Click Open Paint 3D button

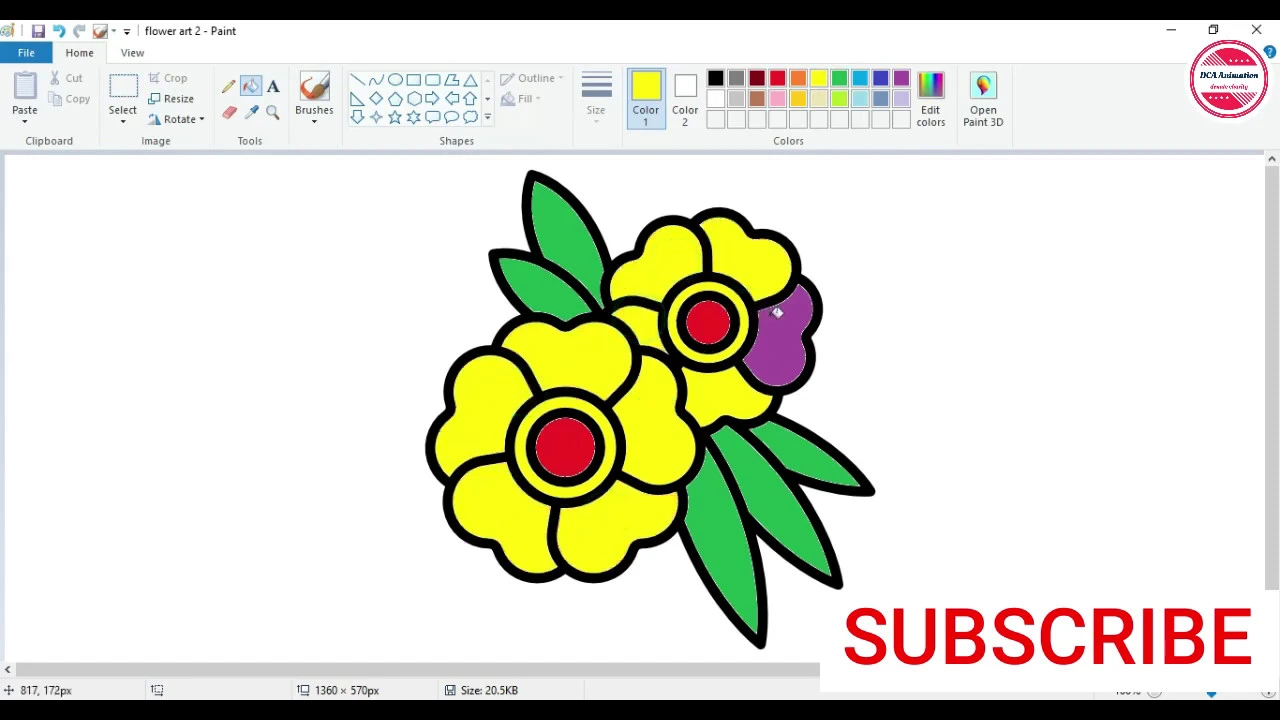[983, 99]
